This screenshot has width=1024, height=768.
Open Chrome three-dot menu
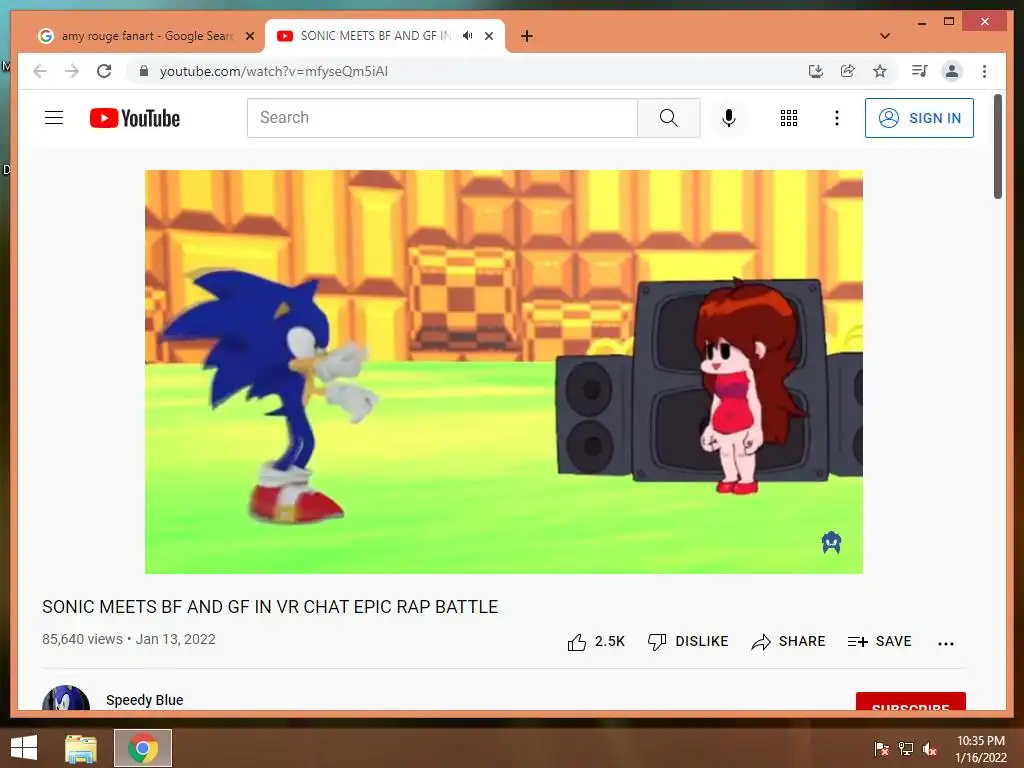(x=984, y=71)
